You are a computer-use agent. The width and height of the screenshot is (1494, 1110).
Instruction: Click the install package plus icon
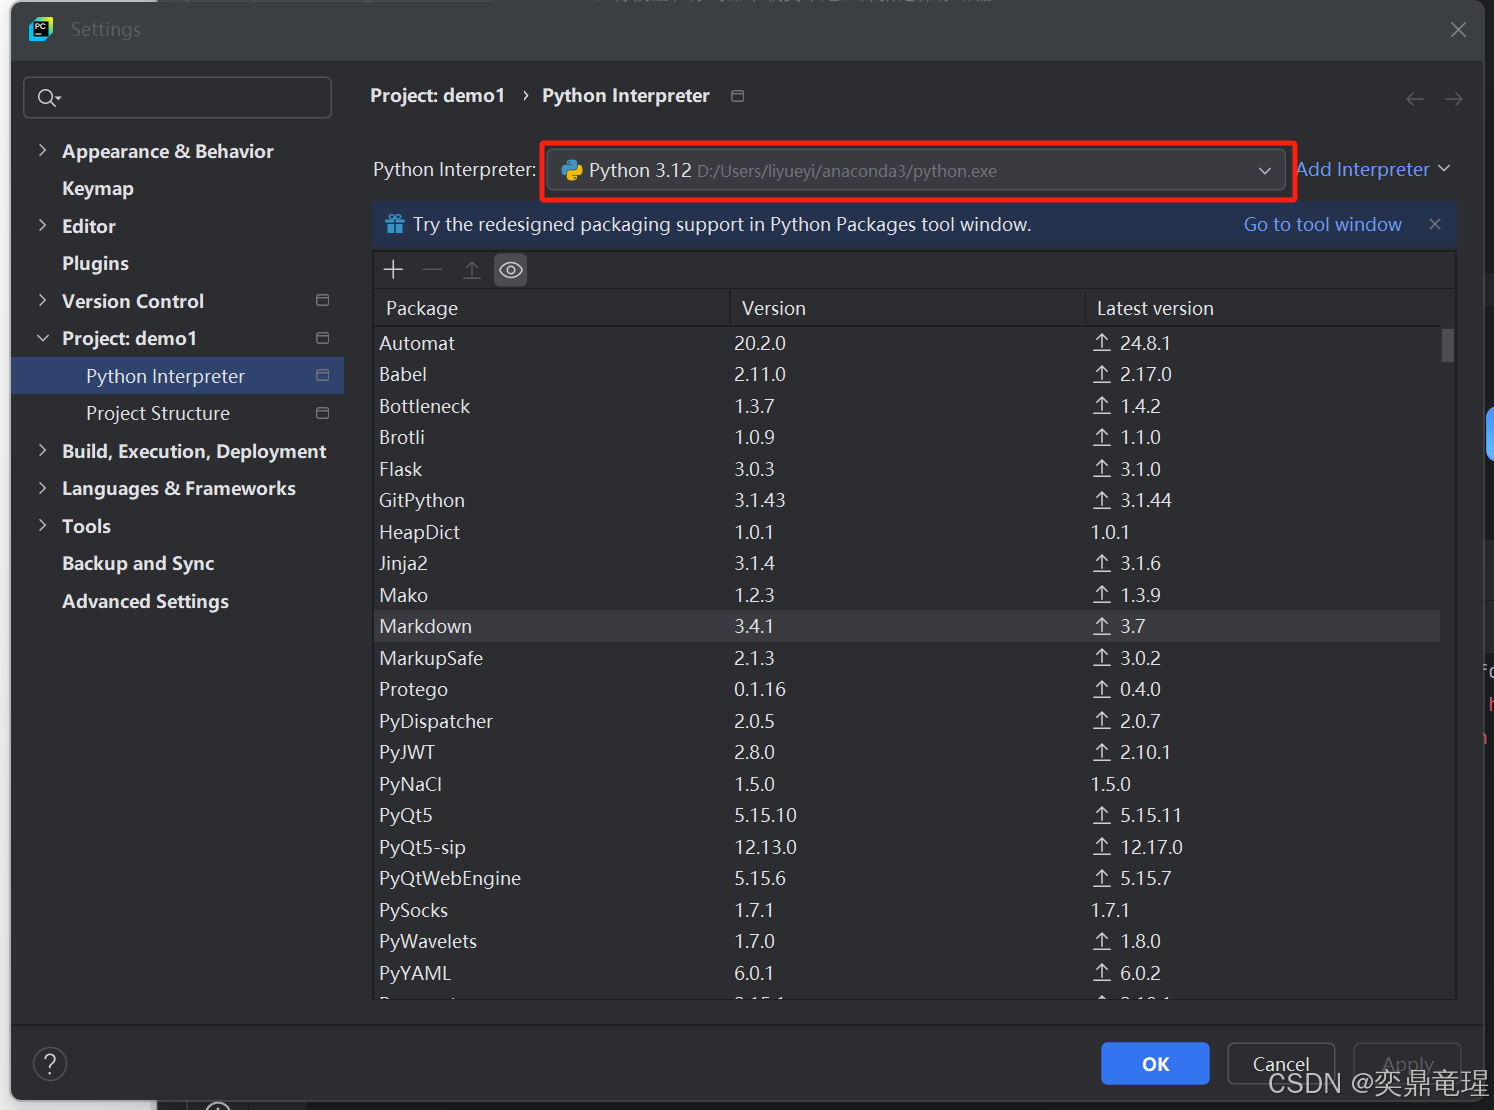[393, 270]
